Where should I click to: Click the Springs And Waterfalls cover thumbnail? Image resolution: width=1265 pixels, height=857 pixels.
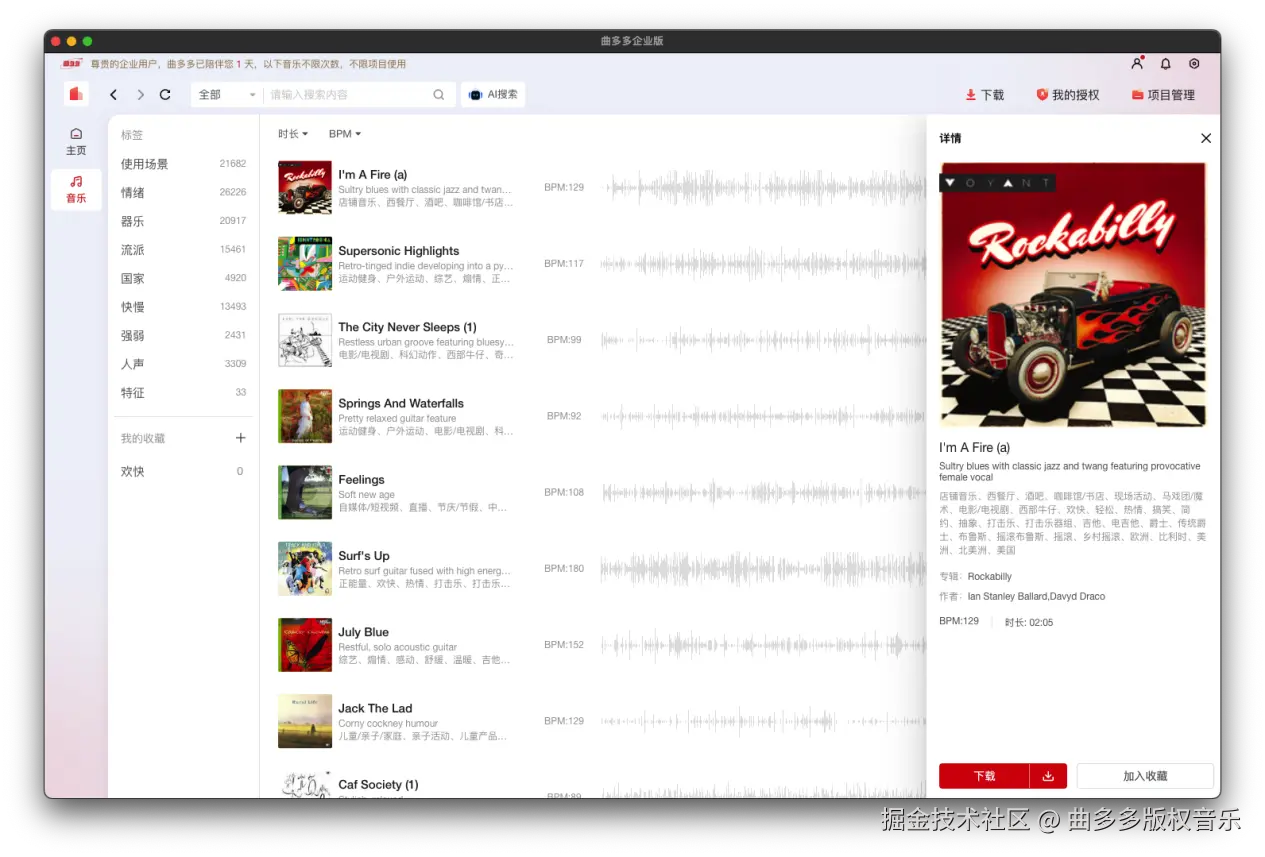[305, 416]
